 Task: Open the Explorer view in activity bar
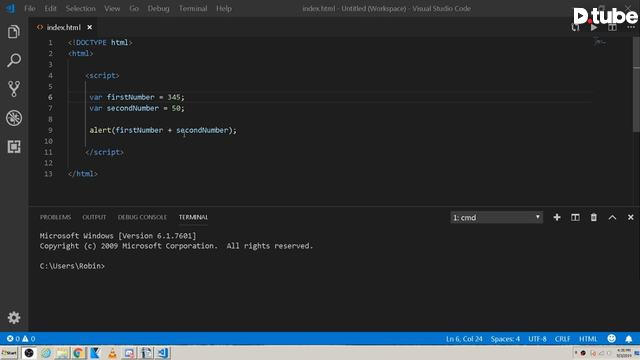13,31
